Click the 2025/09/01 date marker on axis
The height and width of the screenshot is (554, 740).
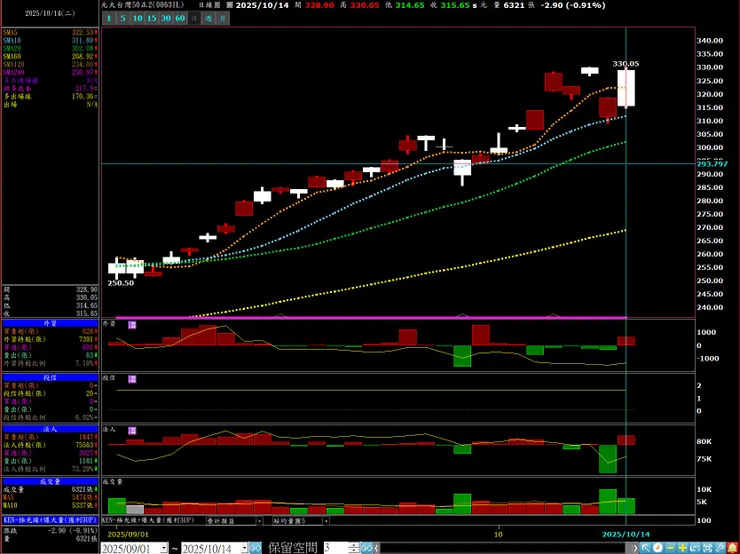tap(128, 534)
